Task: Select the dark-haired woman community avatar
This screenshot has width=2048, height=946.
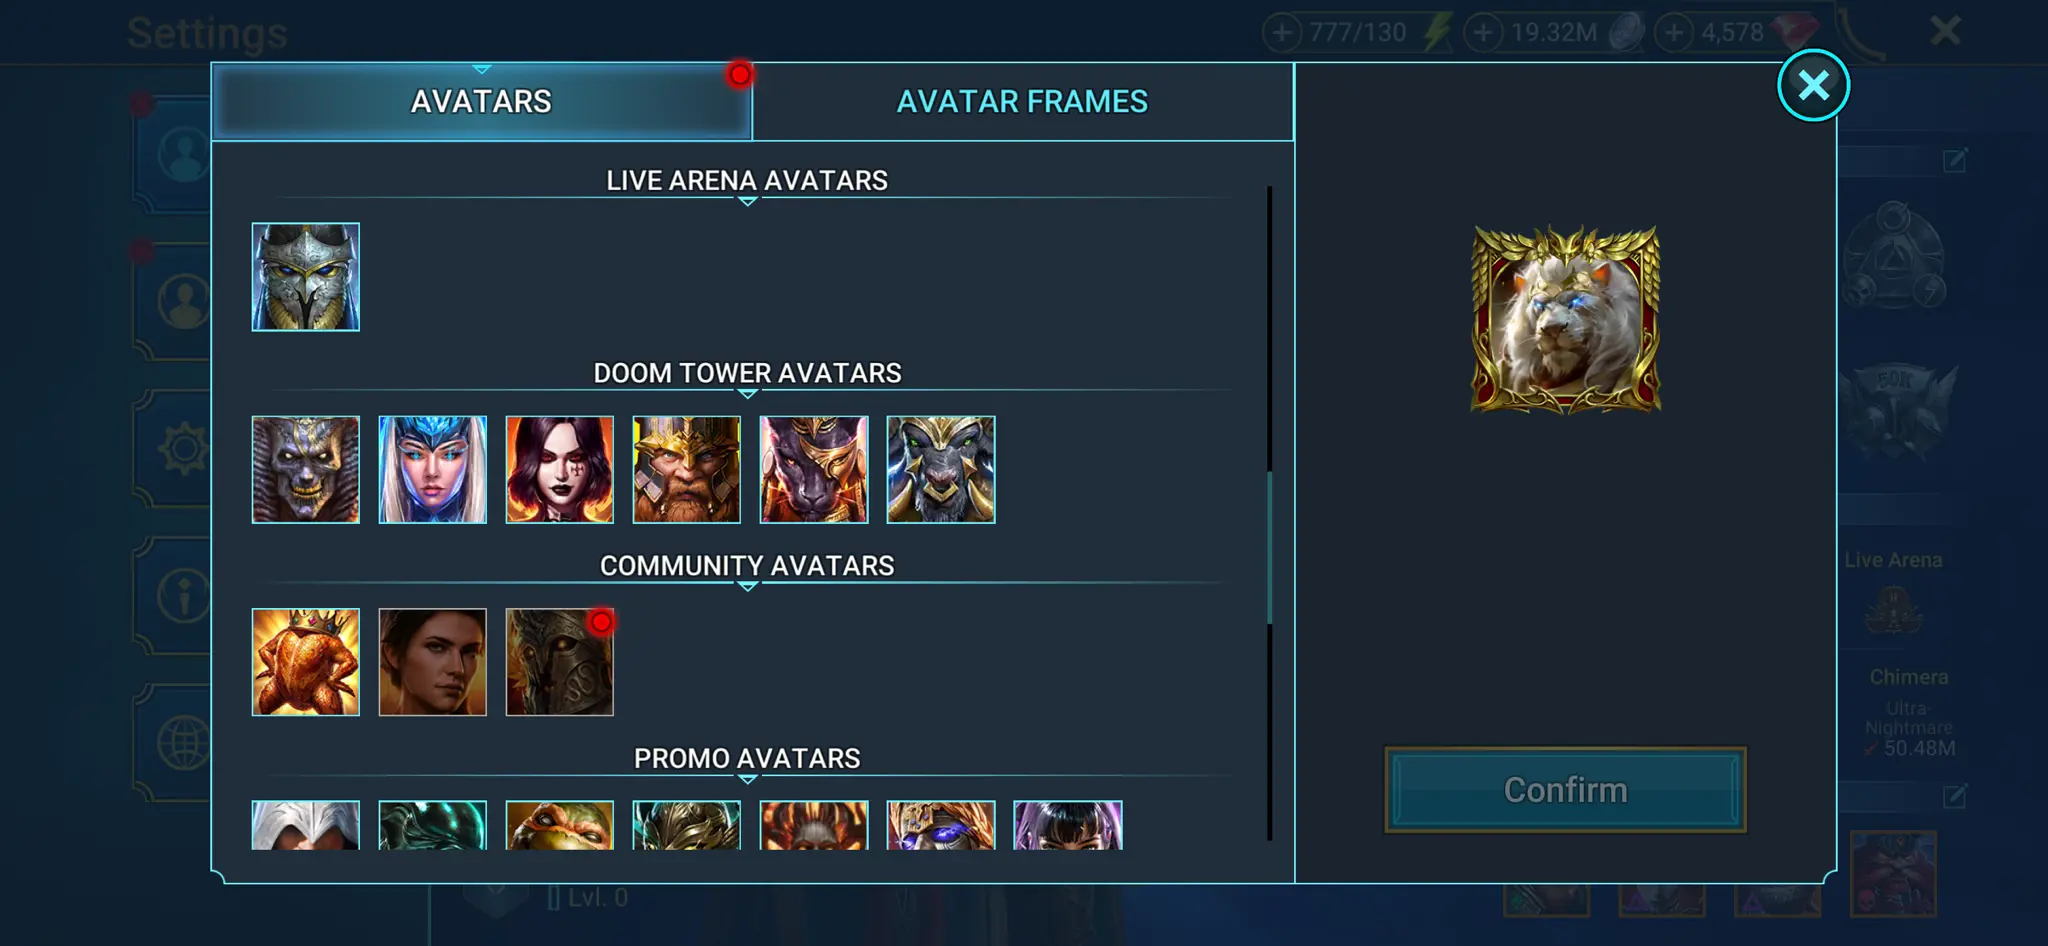Action: [x=432, y=662]
